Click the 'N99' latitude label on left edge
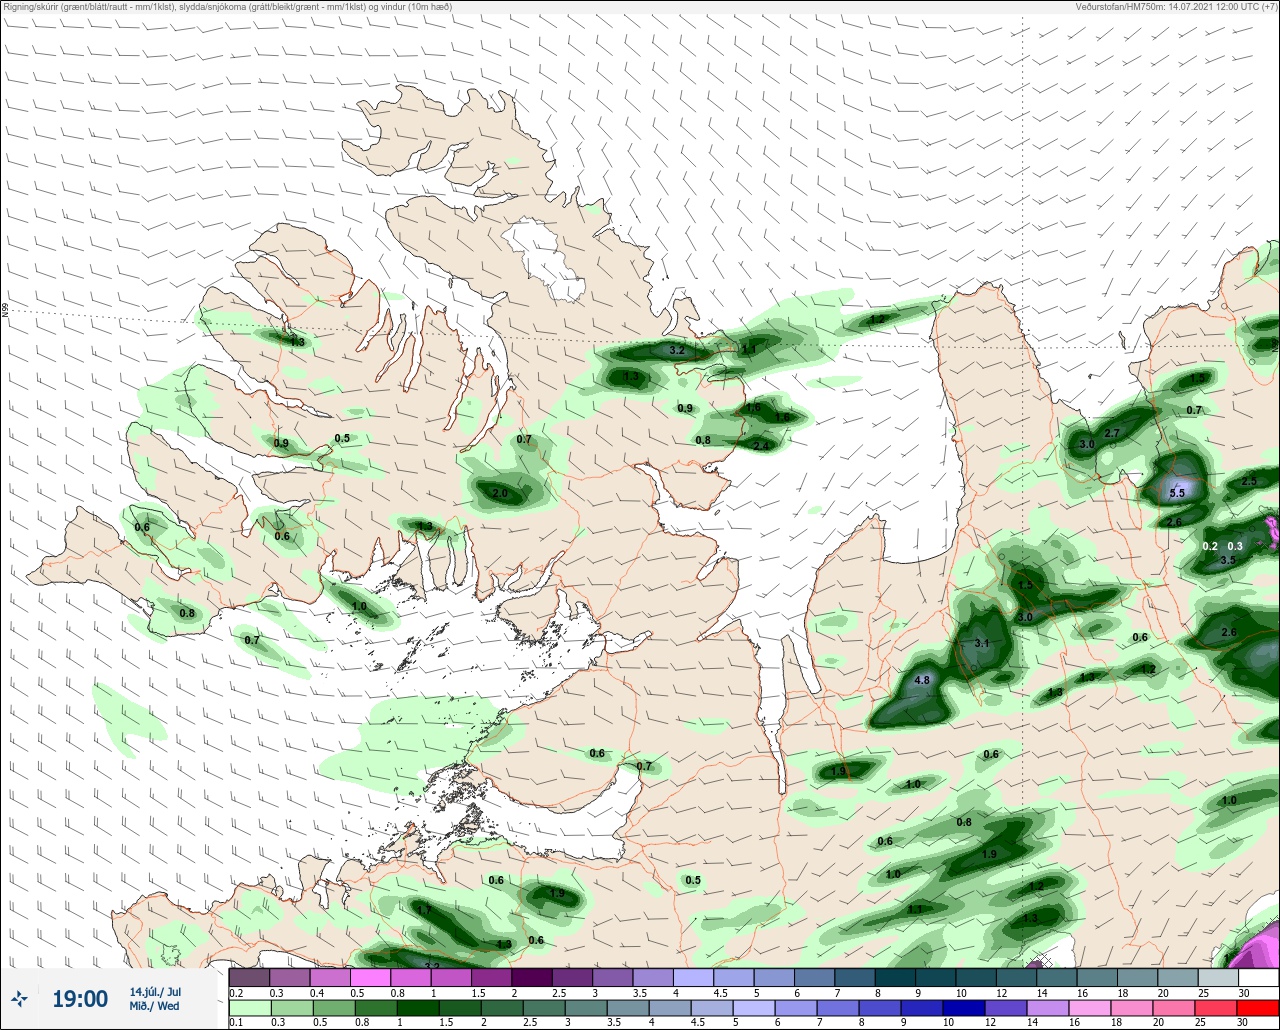The height and width of the screenshot is (1030, 1280). 5,311
